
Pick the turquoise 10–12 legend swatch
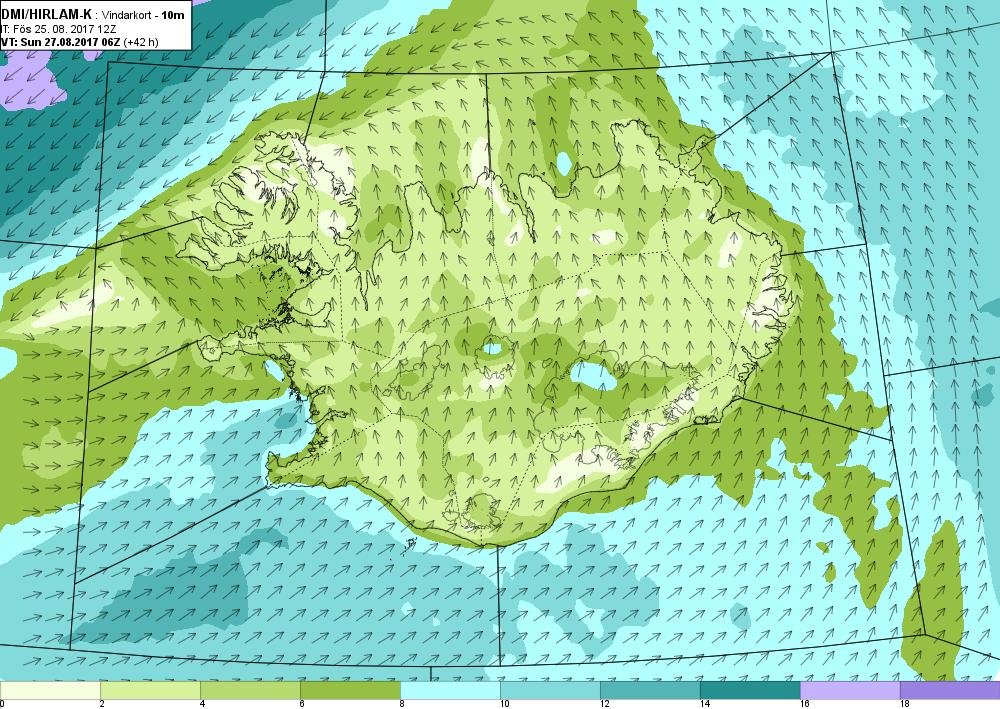point(550,690)
